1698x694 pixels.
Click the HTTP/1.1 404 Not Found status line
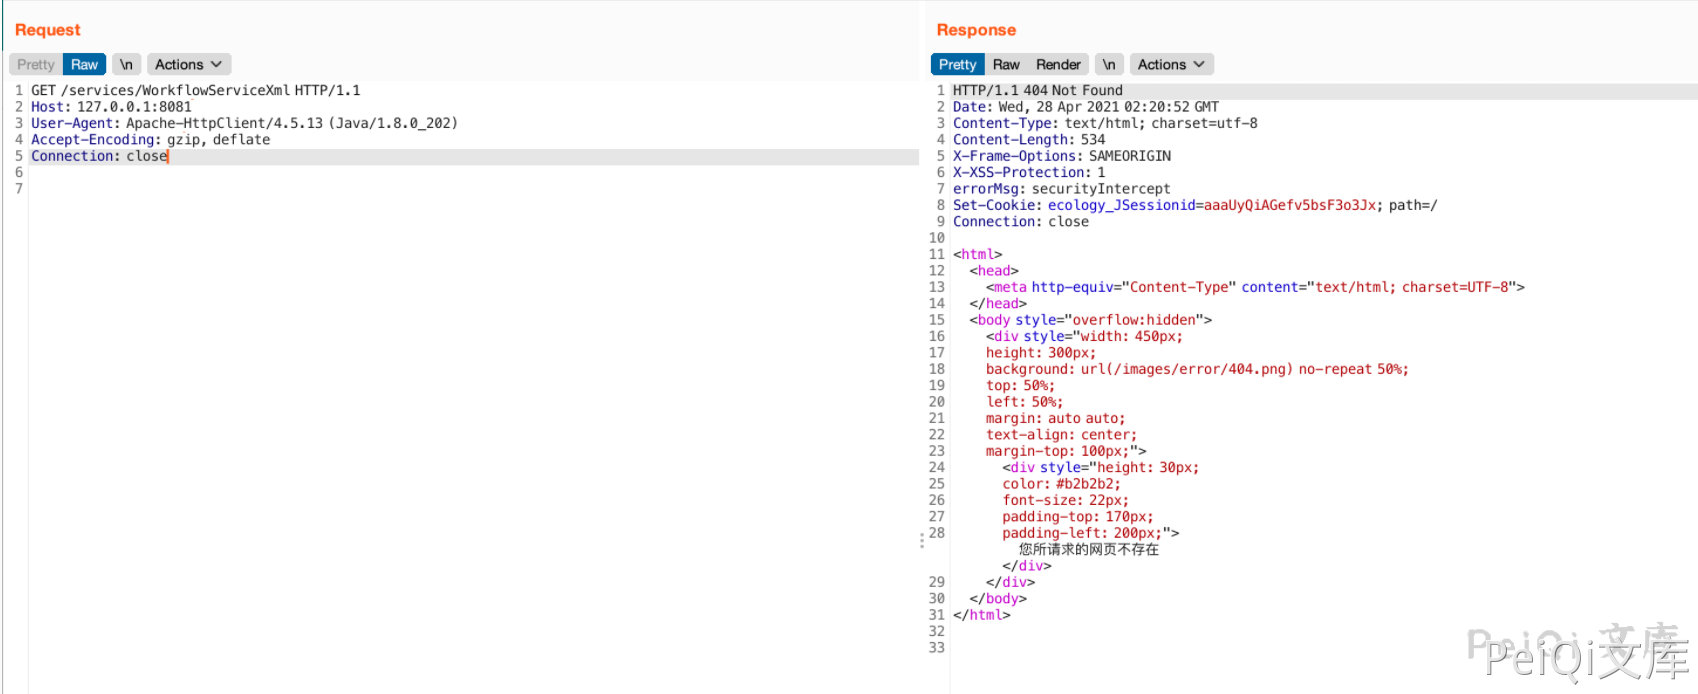[1037, 90]
